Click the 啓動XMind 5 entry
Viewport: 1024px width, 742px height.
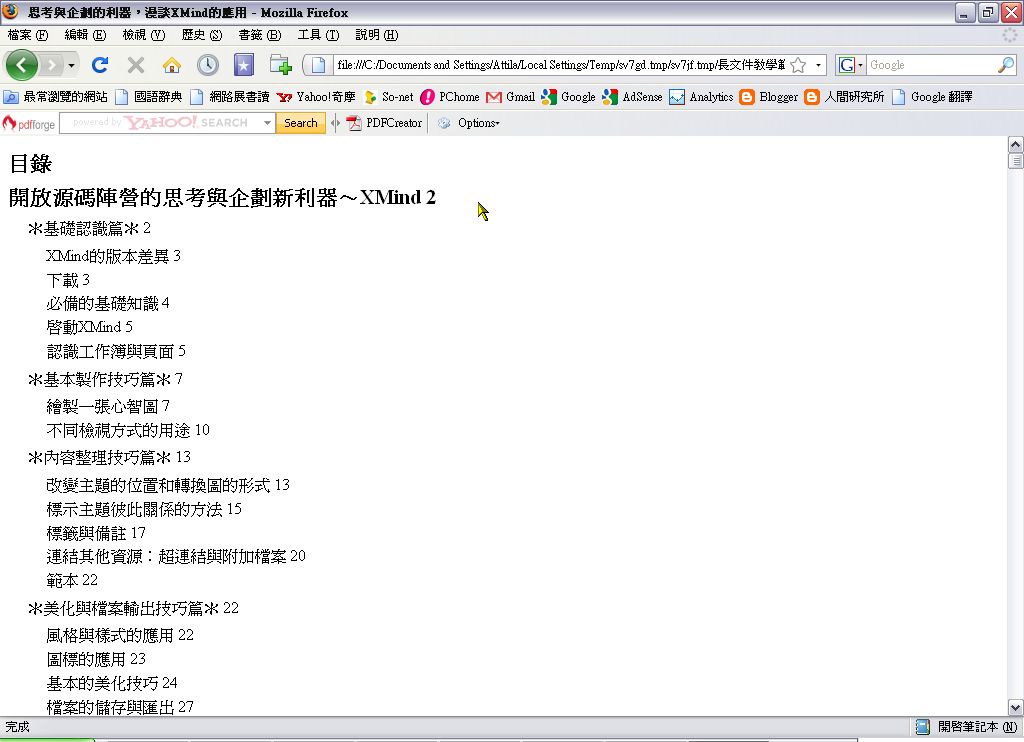coord(89,327)
